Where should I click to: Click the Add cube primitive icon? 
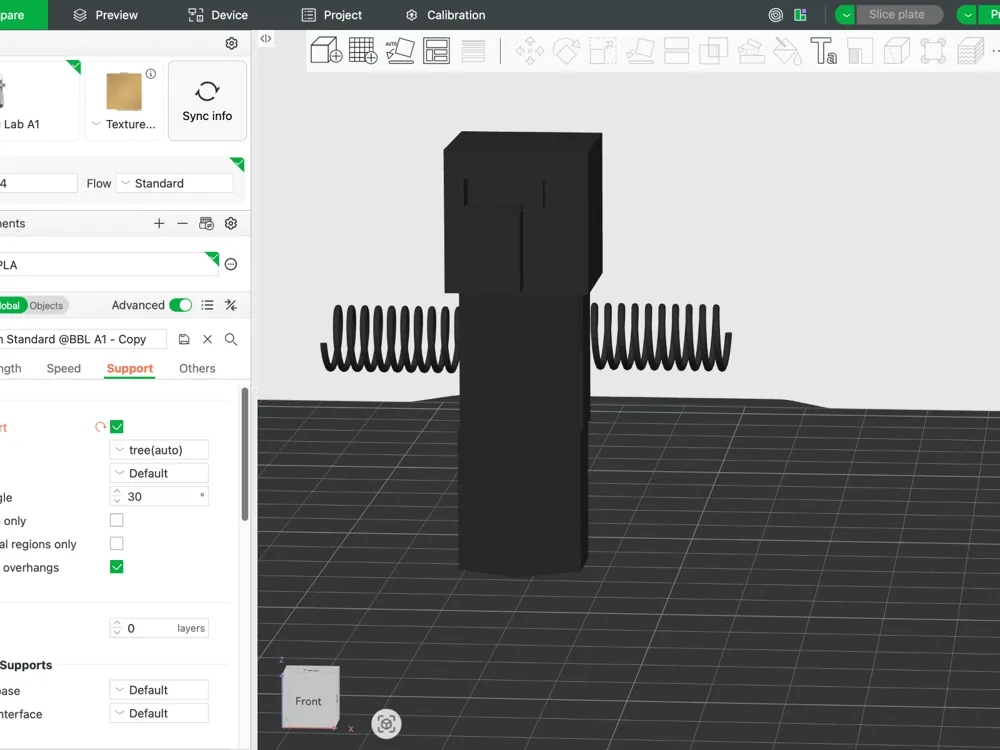pos(326,50)
